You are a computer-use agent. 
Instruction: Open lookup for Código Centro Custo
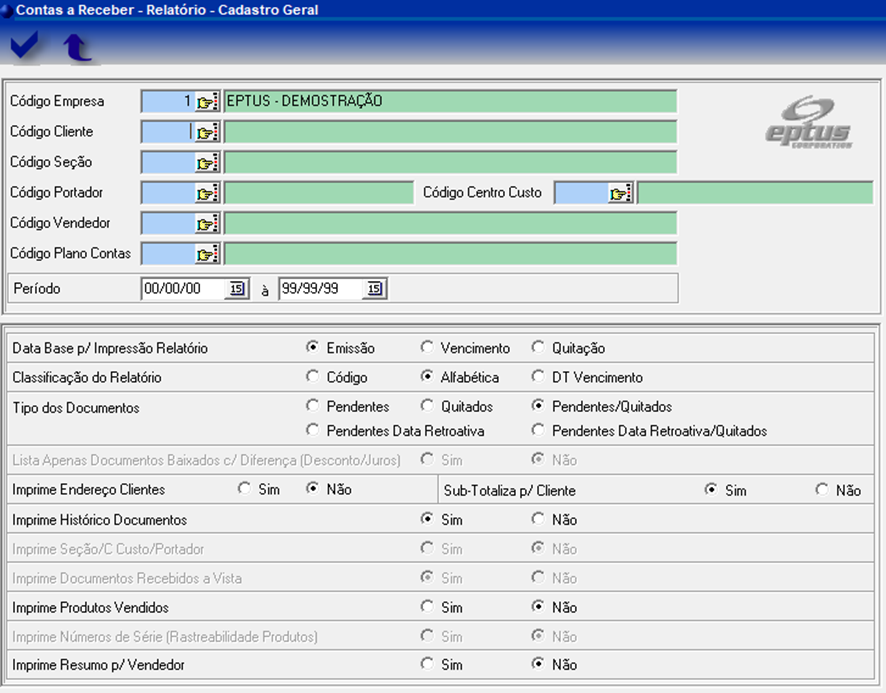click(x=621, y=193)
